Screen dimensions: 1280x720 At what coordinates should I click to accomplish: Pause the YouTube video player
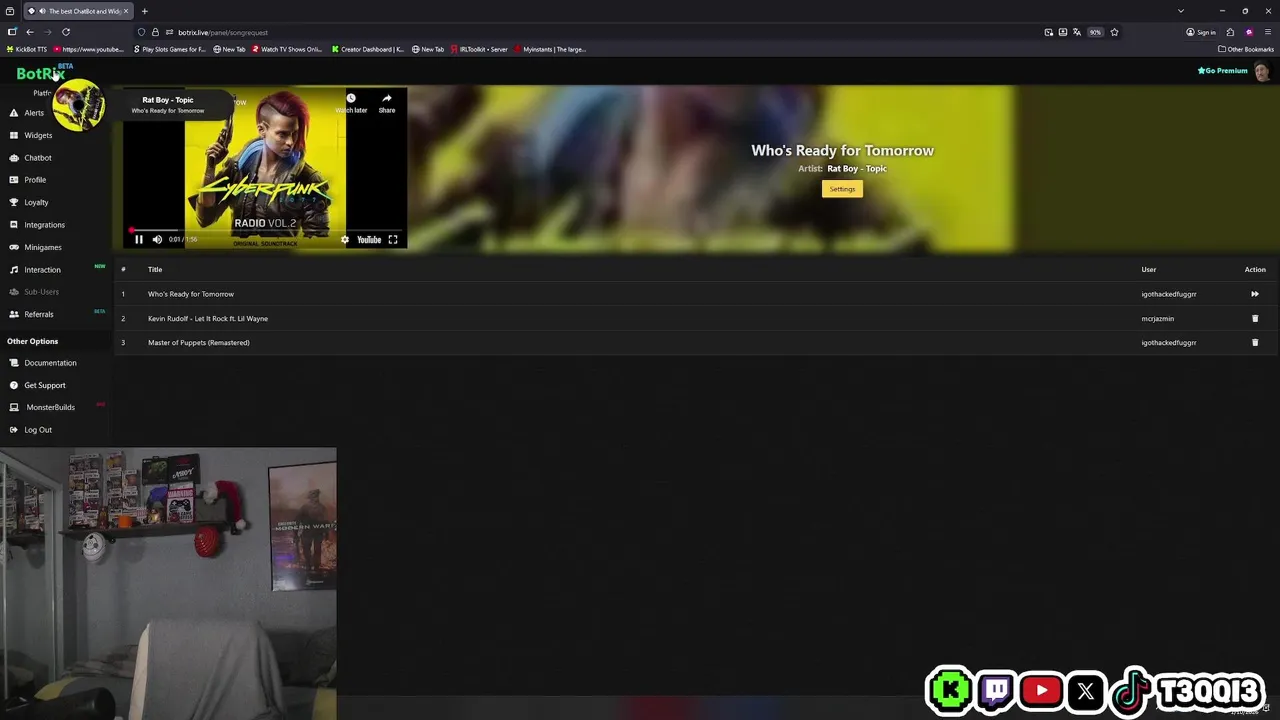point(139,239)
